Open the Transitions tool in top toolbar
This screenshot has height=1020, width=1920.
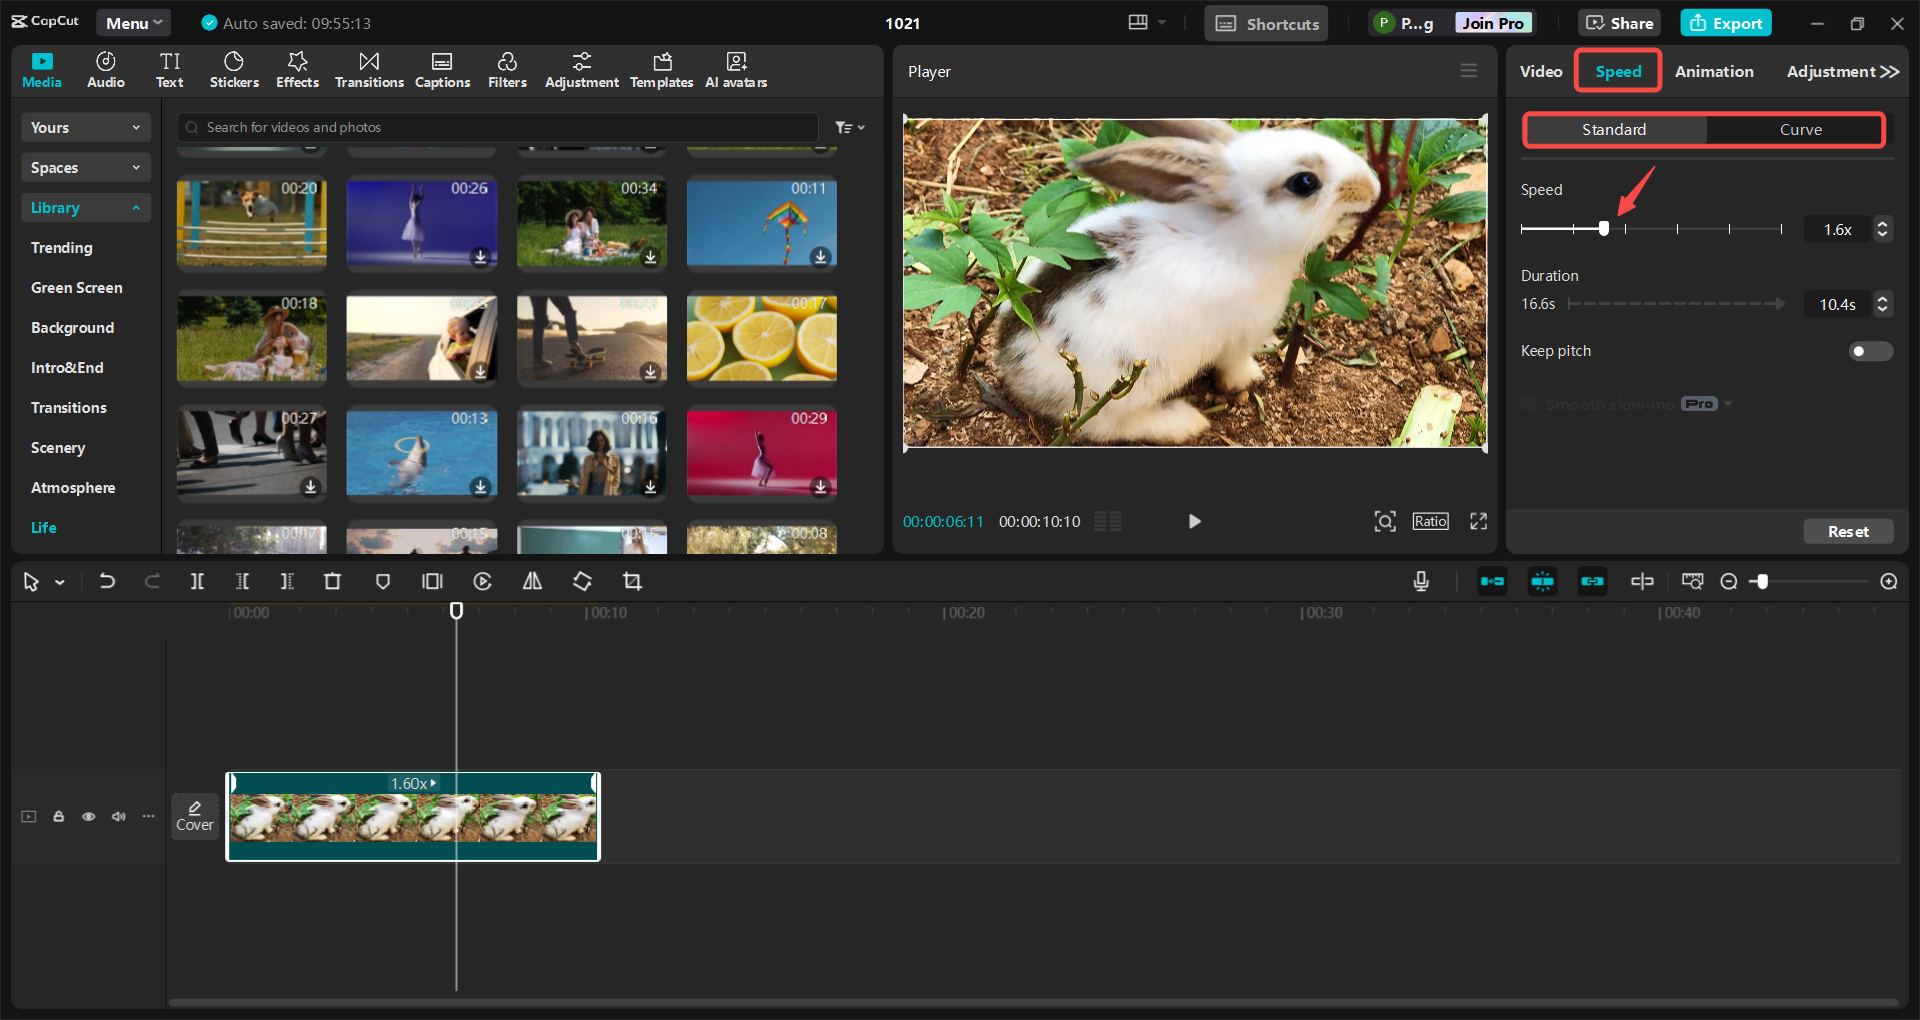369,70
